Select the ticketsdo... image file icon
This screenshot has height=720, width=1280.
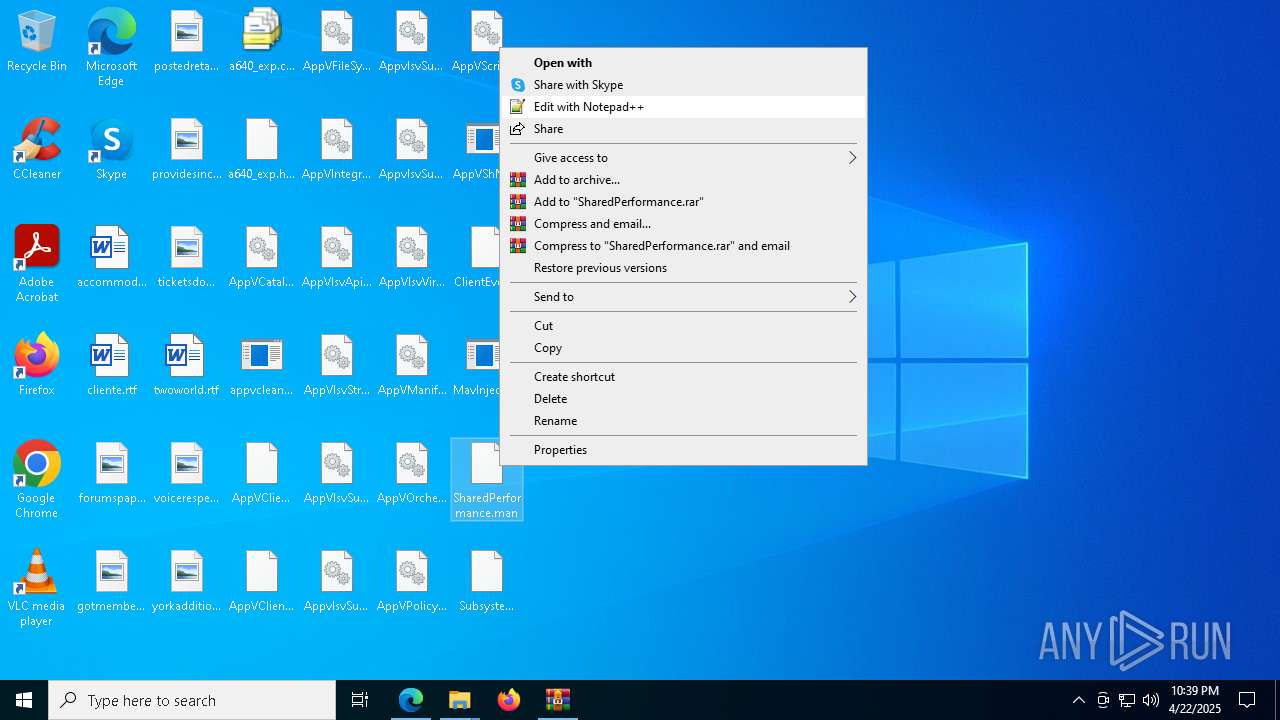(x=186, y=258)
